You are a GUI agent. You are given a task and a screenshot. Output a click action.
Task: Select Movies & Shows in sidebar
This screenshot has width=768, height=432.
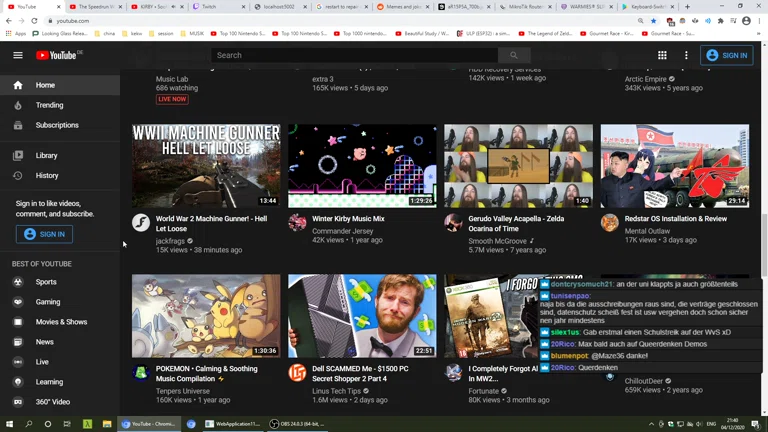(61, 322)
